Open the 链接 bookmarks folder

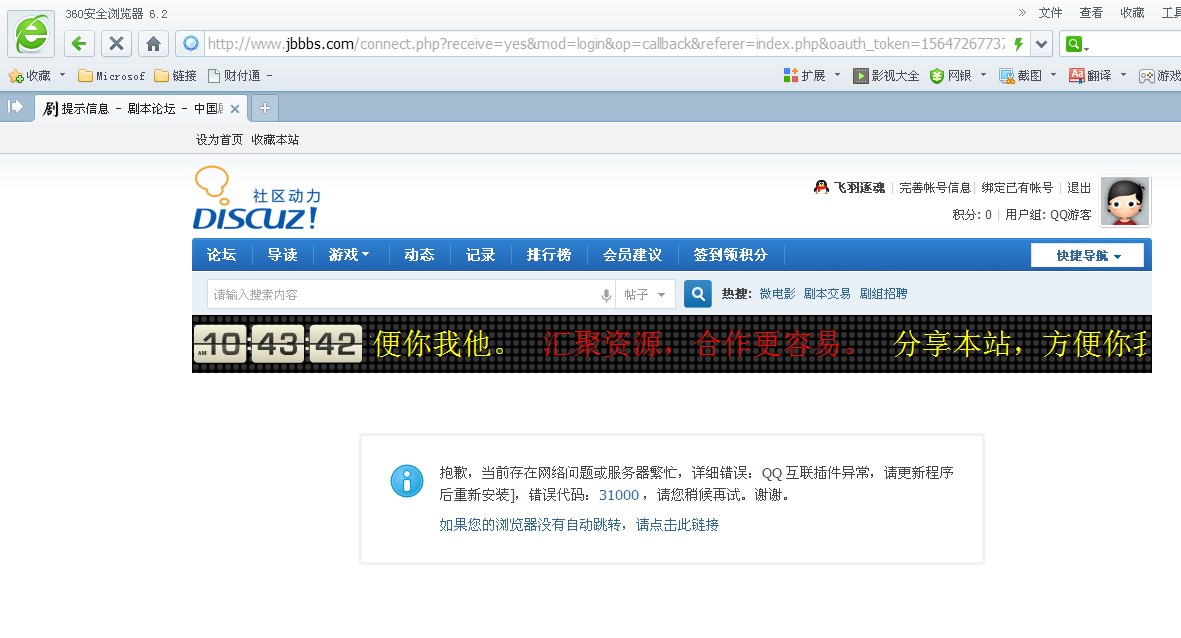[175, 76]
